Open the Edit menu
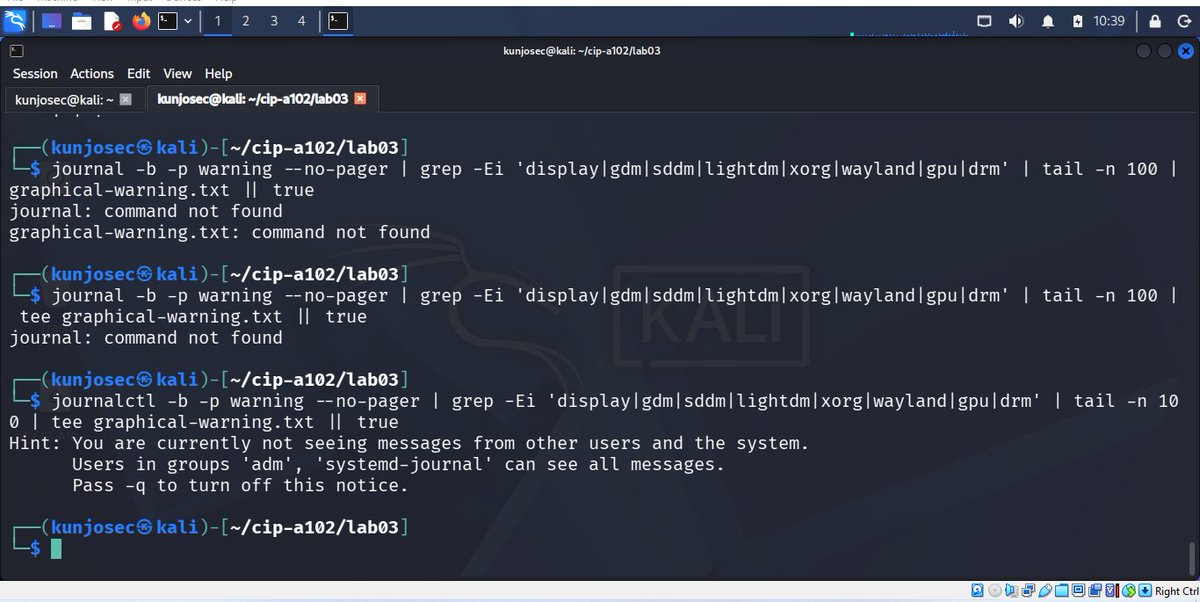 click(139, 74)
